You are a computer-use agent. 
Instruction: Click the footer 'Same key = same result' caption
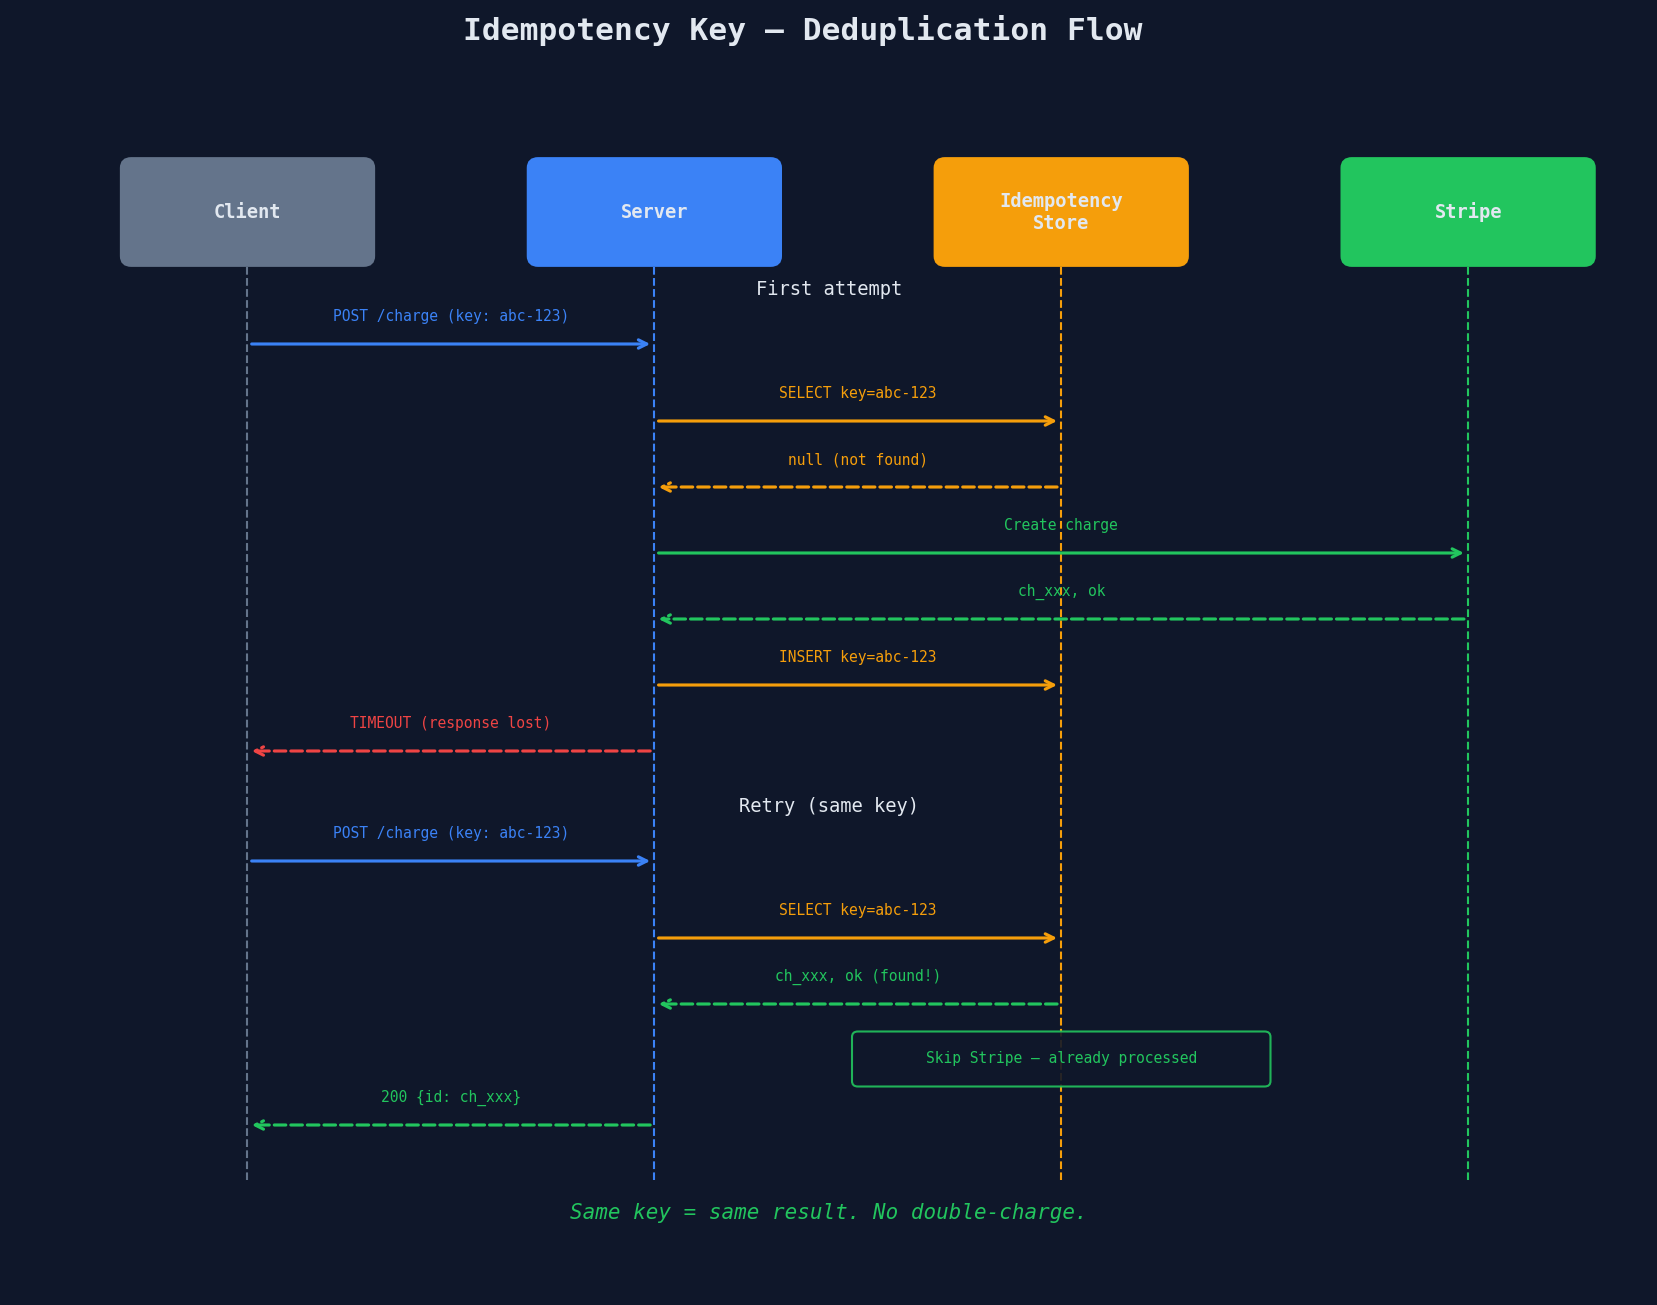click(828, 1212)
